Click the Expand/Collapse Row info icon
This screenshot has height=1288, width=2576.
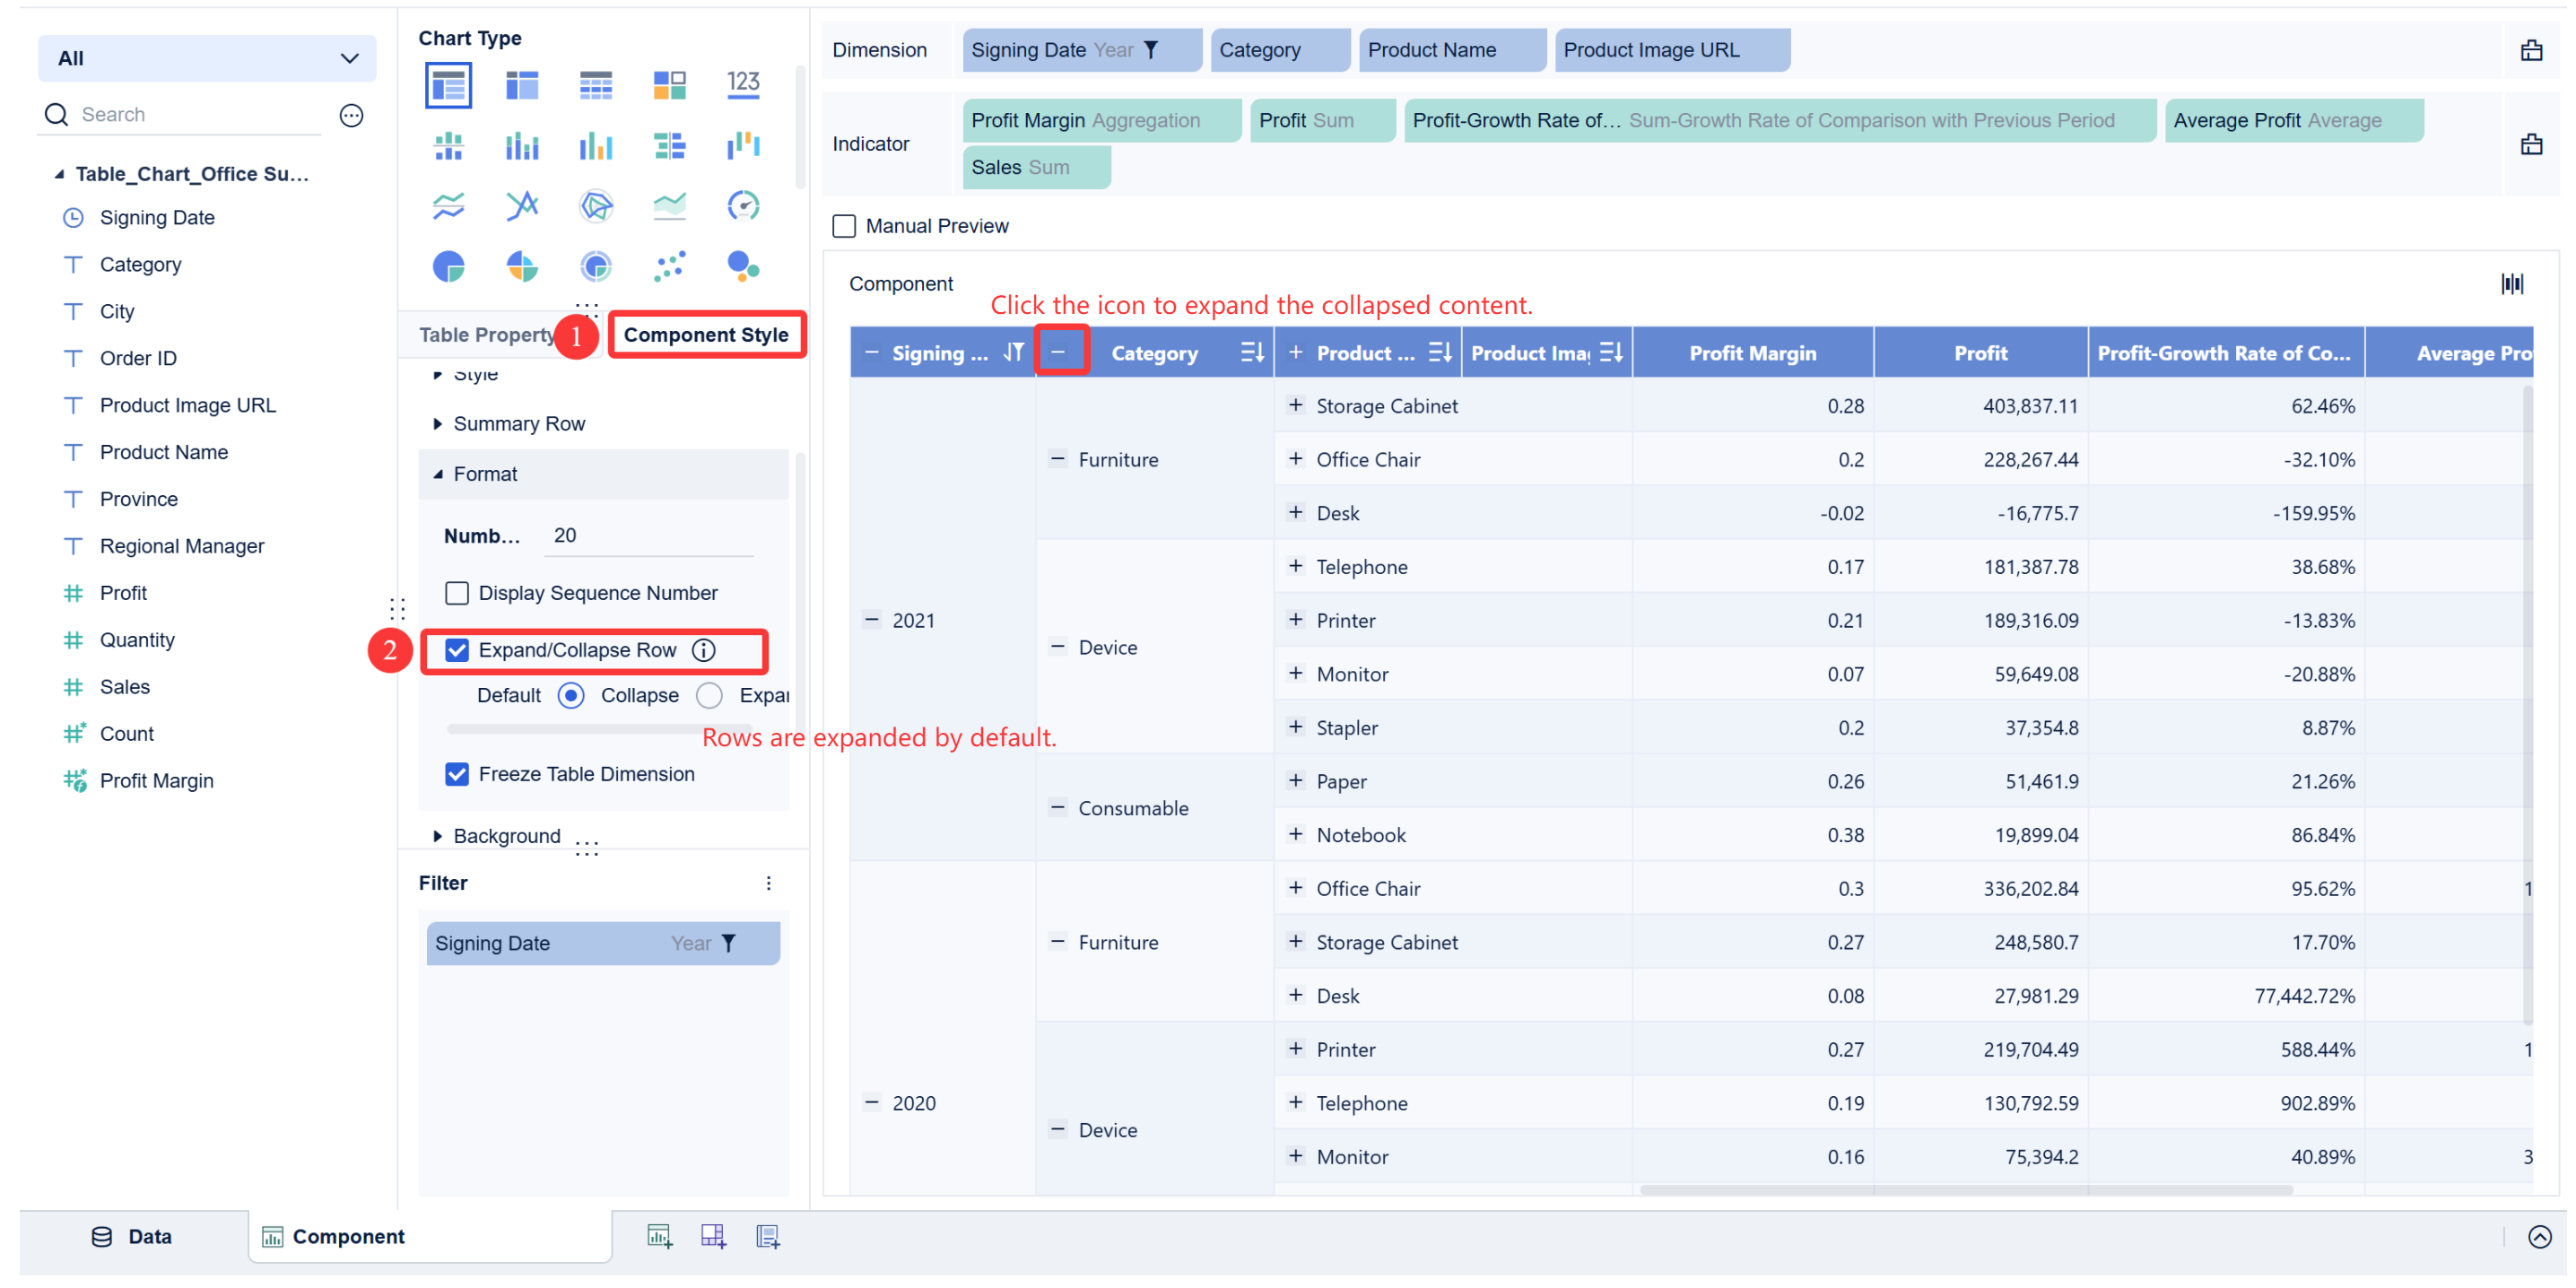tap(704, 650)
